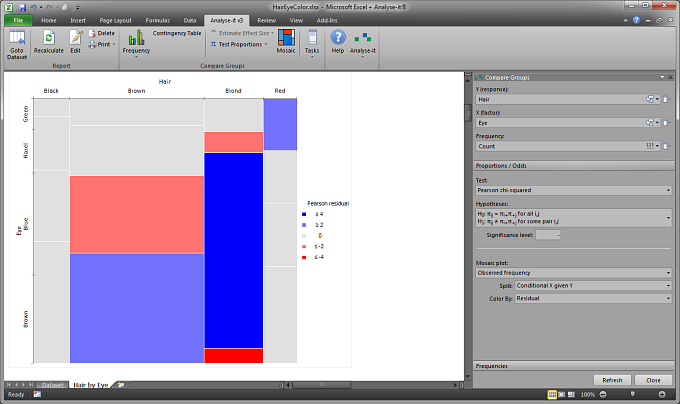Screen dimensions: 680x404
Task: Open the Test Pearson chi-squared dropdown
Action: pyautogui.click(x=574, y=190)
